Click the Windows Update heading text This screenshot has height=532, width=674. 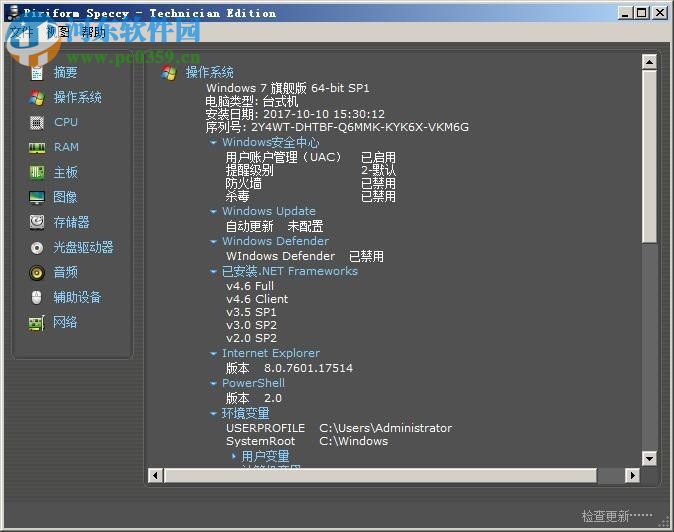click(x=269, y=211)
